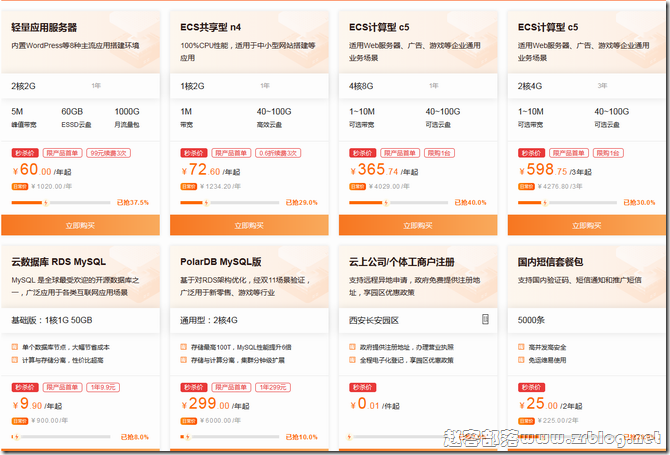Click the bullet icon beside 免运维易使用
The image size is (670, 455).
coord(521,360)
